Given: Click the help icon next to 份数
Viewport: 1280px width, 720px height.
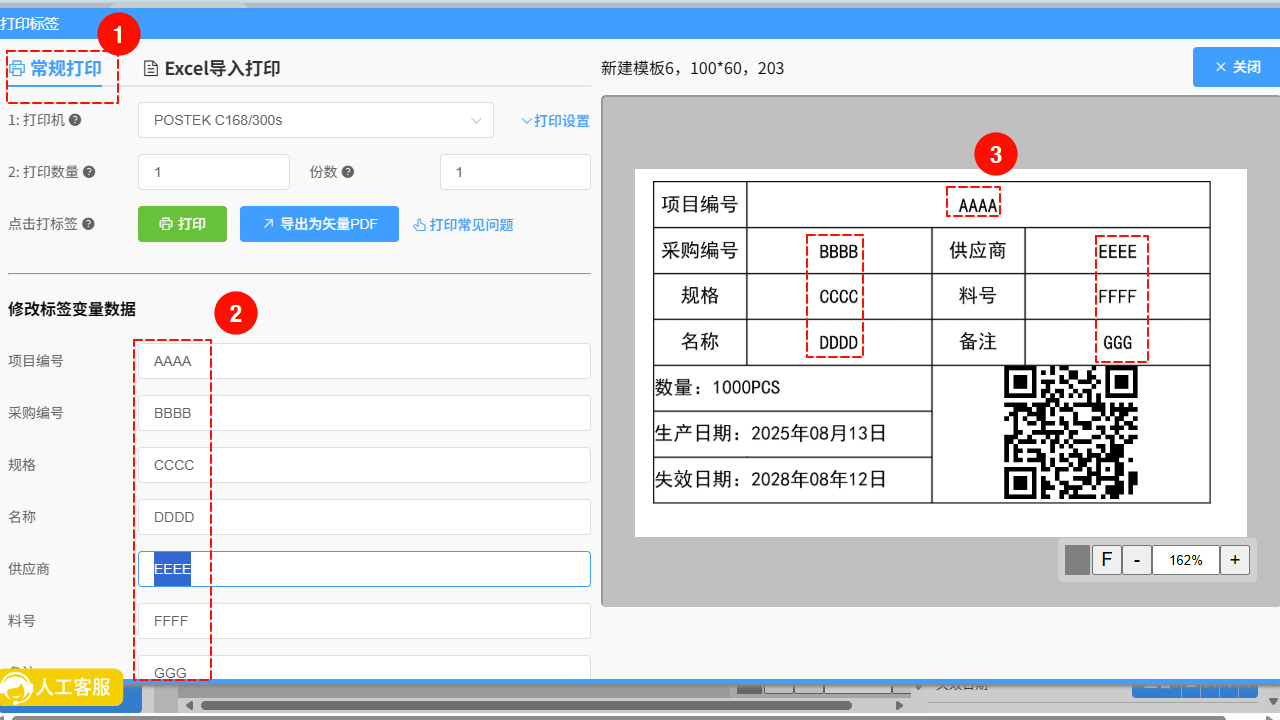Looking at the screenshot, I should click(x=348, y=172).
